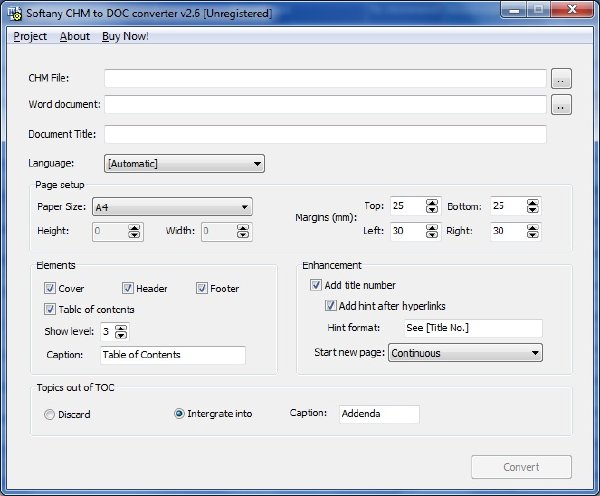
Task: Click the Top margin number field
Action: pyautogui.click(x=408, y=206)
